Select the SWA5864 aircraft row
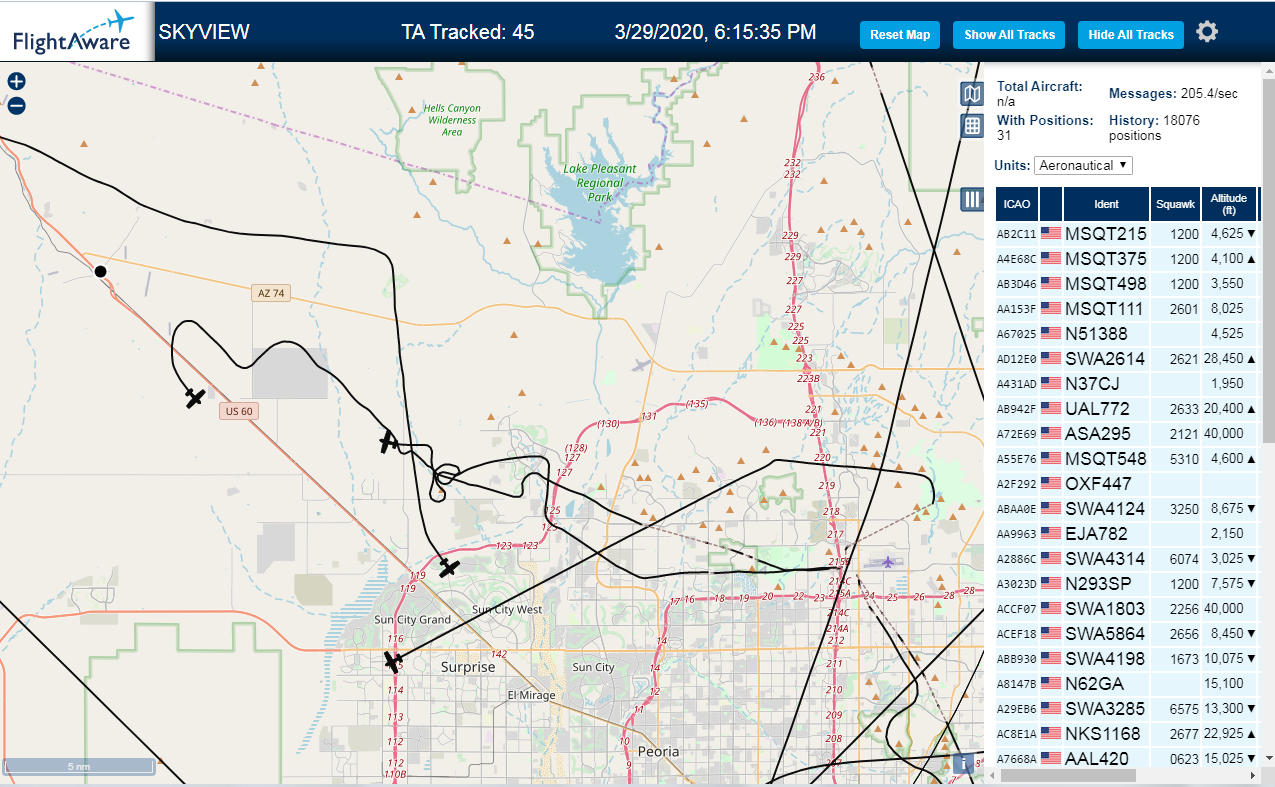 click(1127, 633)
